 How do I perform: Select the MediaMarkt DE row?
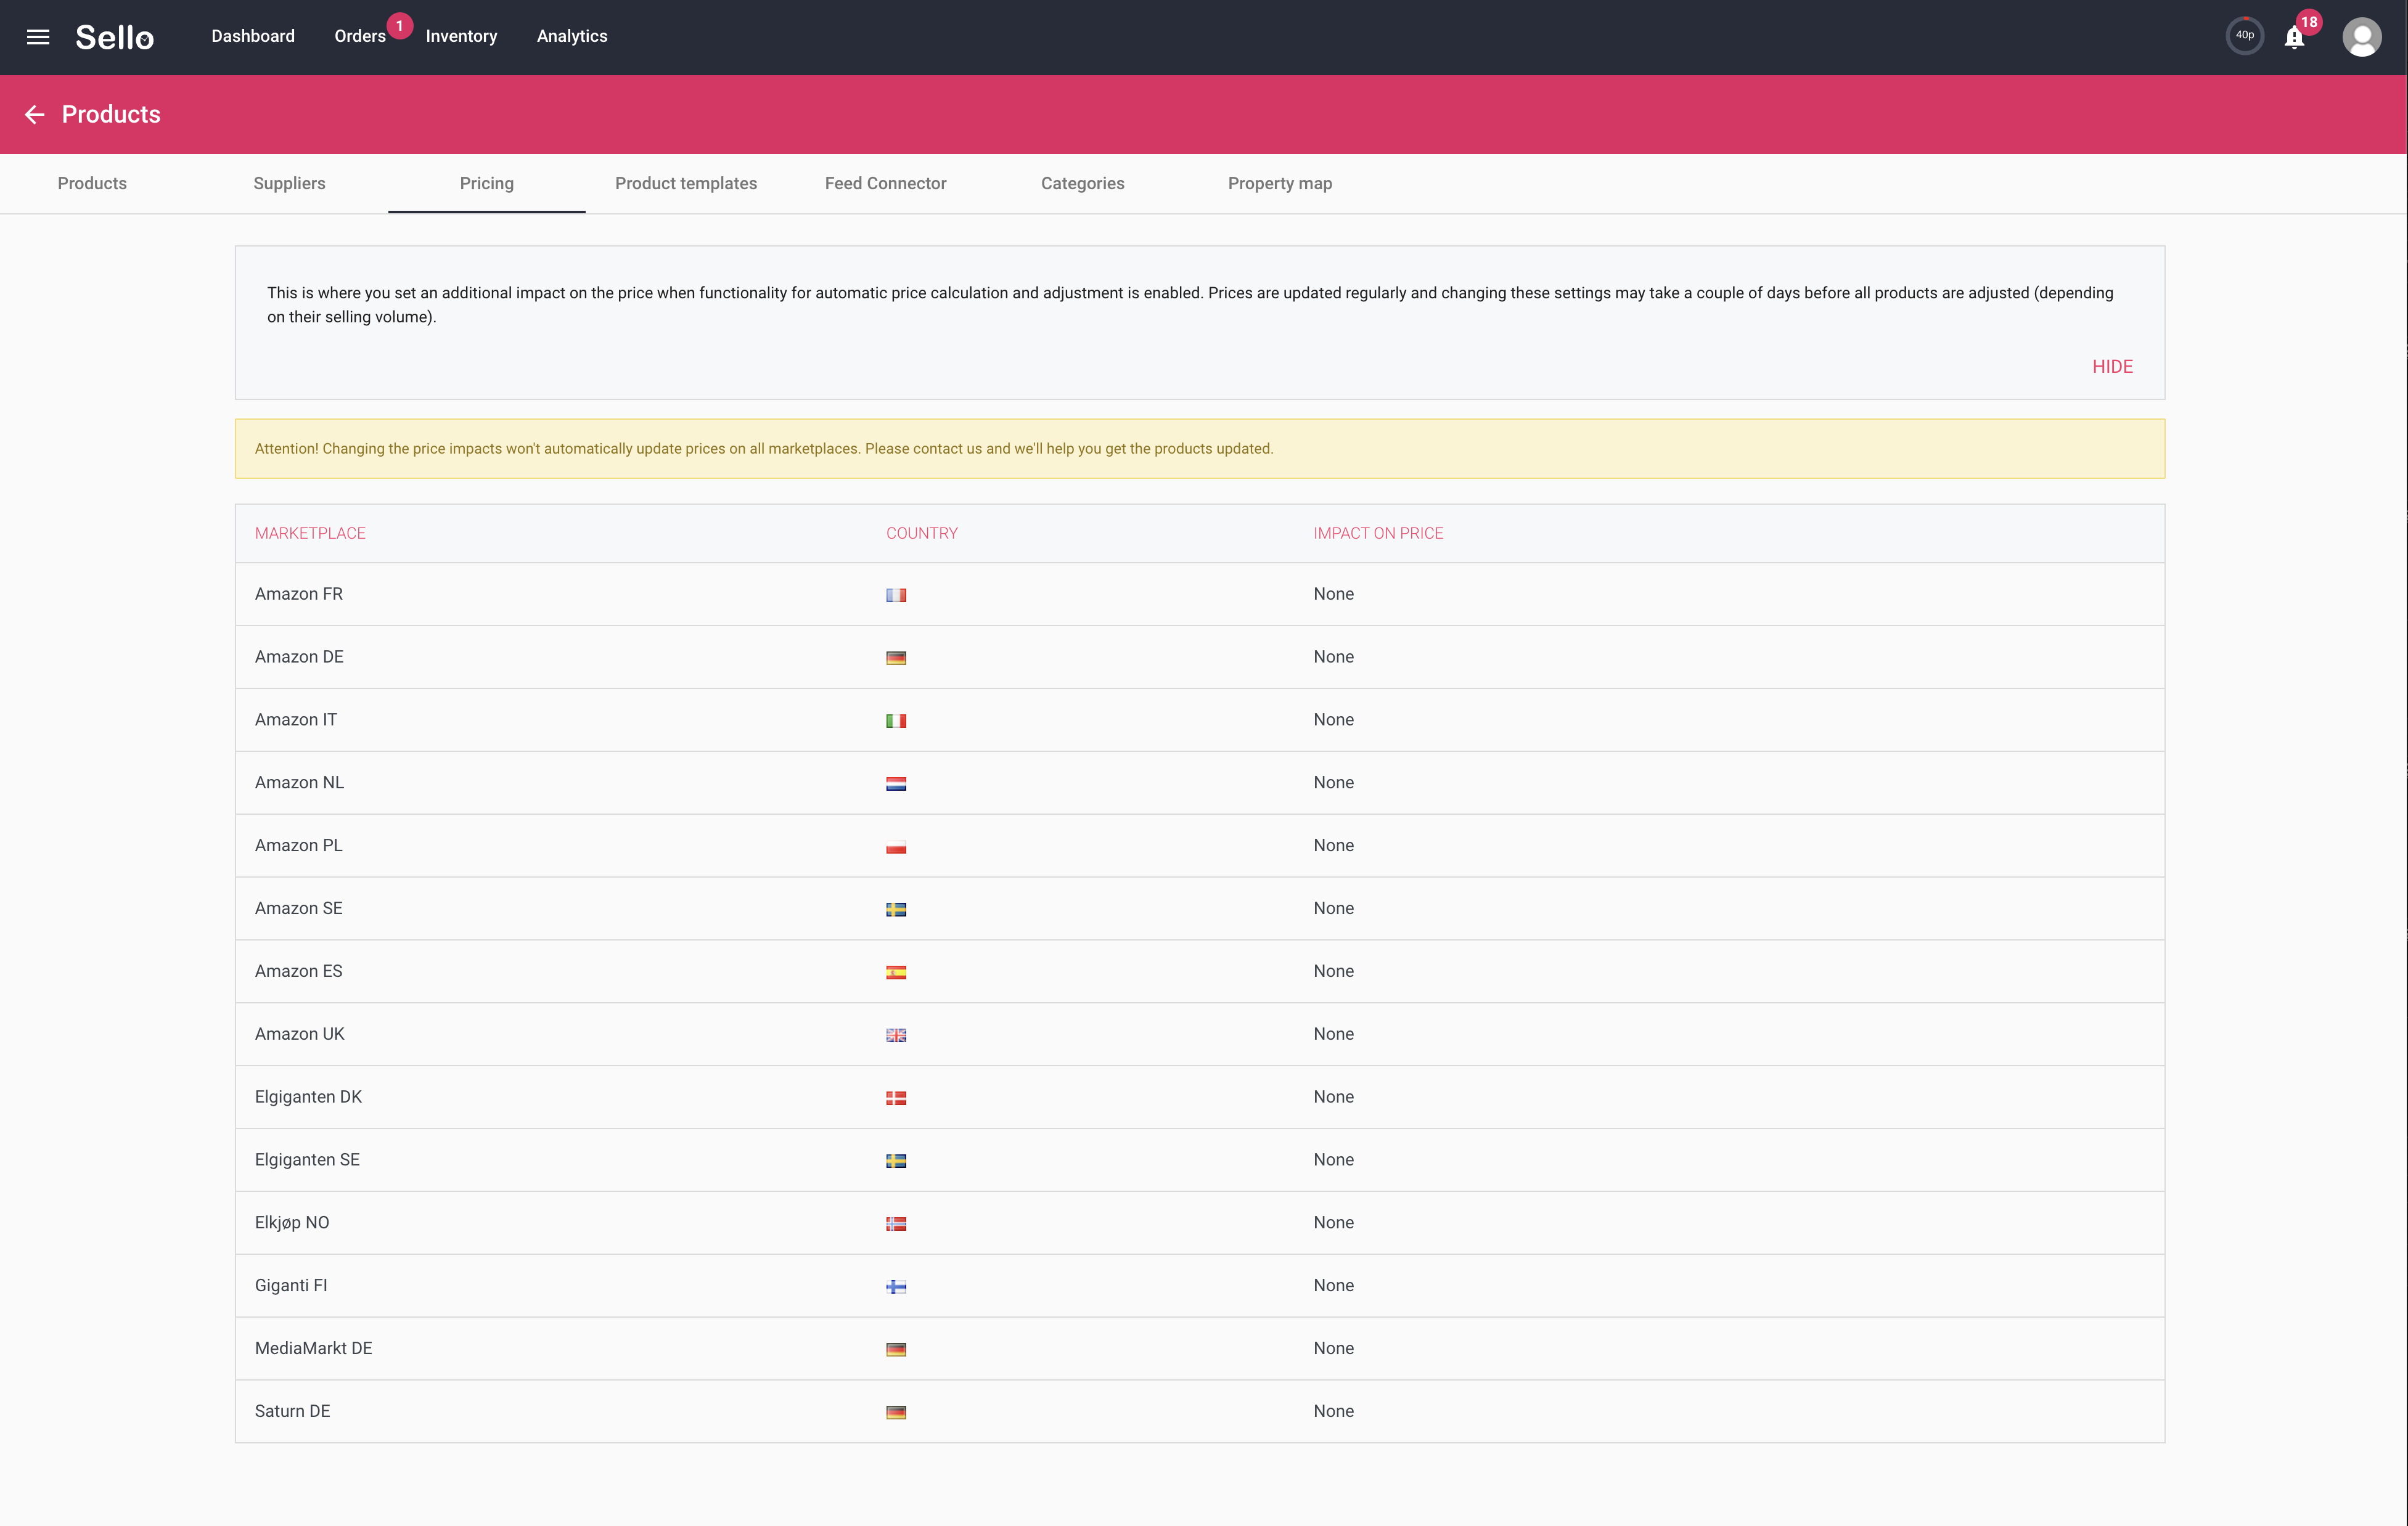pos(1200,1349)
